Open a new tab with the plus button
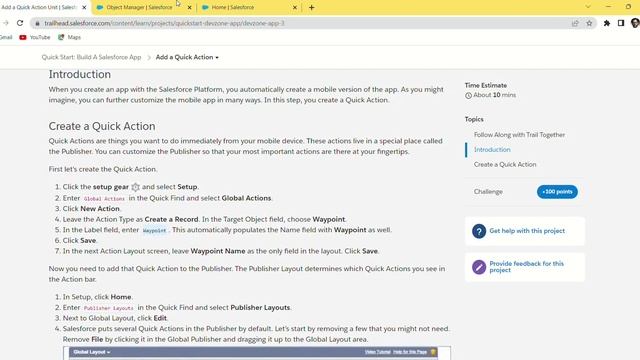 coord(311,7)
